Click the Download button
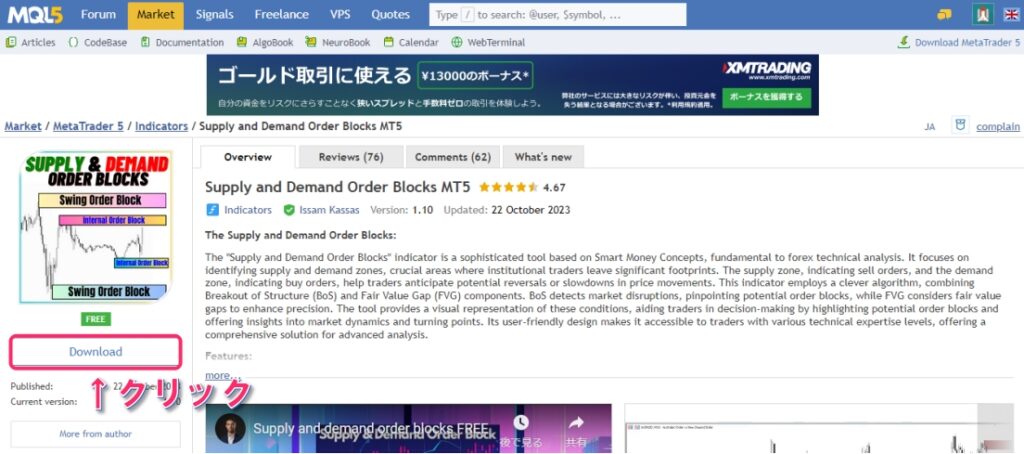The height and width of the screenshot is (454, 1024). (x=95, y=351)
